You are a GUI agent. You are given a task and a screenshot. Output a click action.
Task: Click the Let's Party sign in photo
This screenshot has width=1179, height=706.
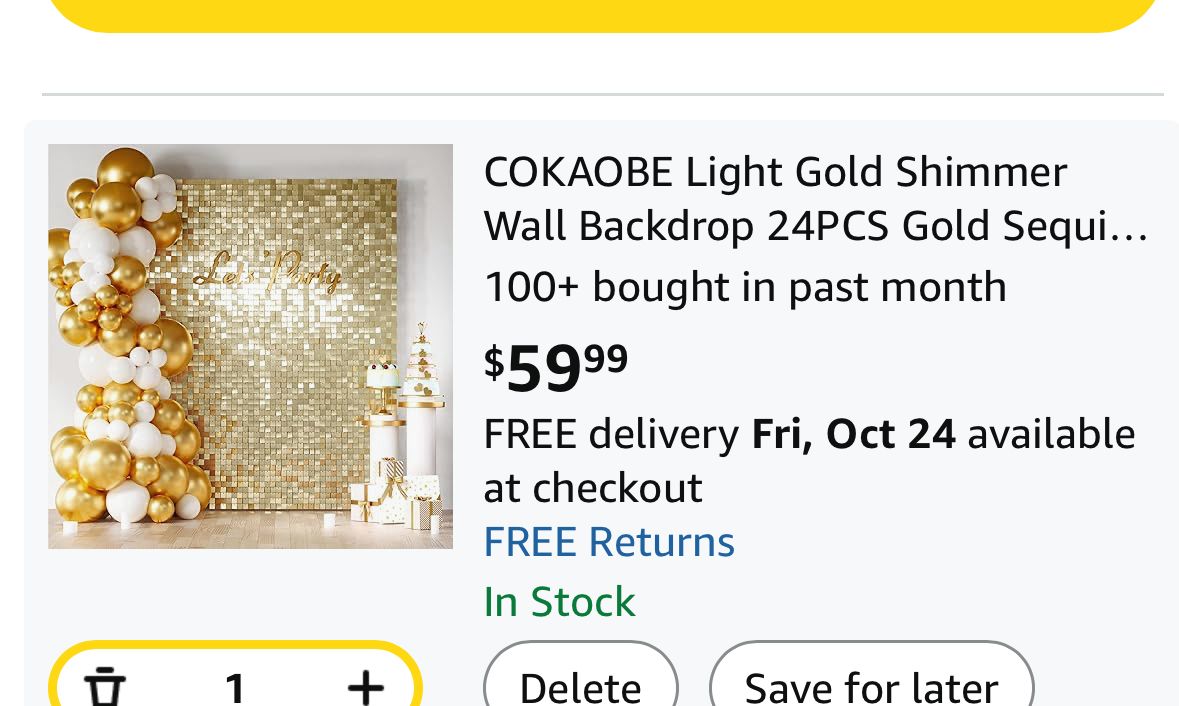click(266, 272)
